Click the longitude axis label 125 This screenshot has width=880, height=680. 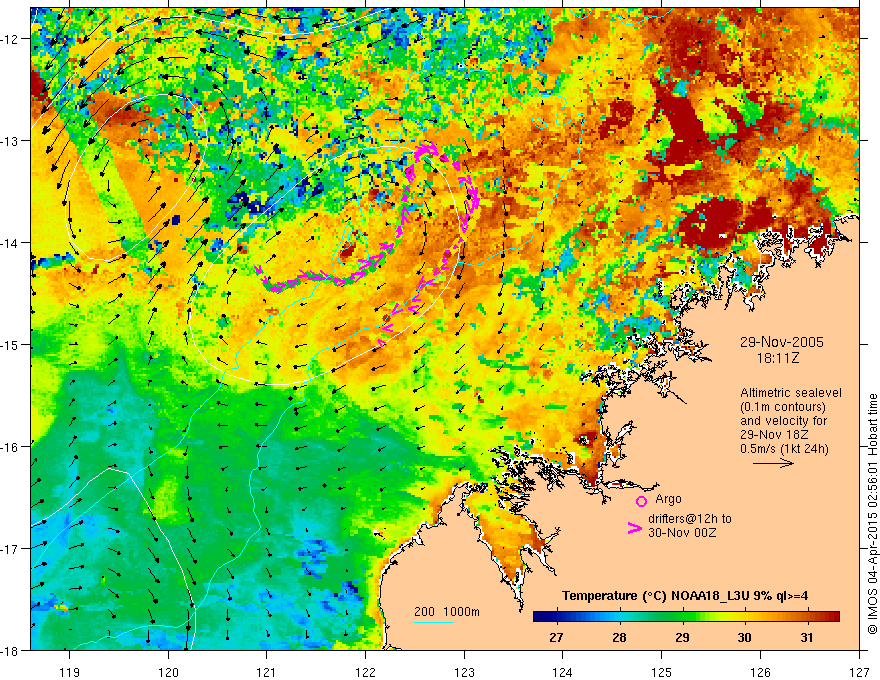pos(662,672)
